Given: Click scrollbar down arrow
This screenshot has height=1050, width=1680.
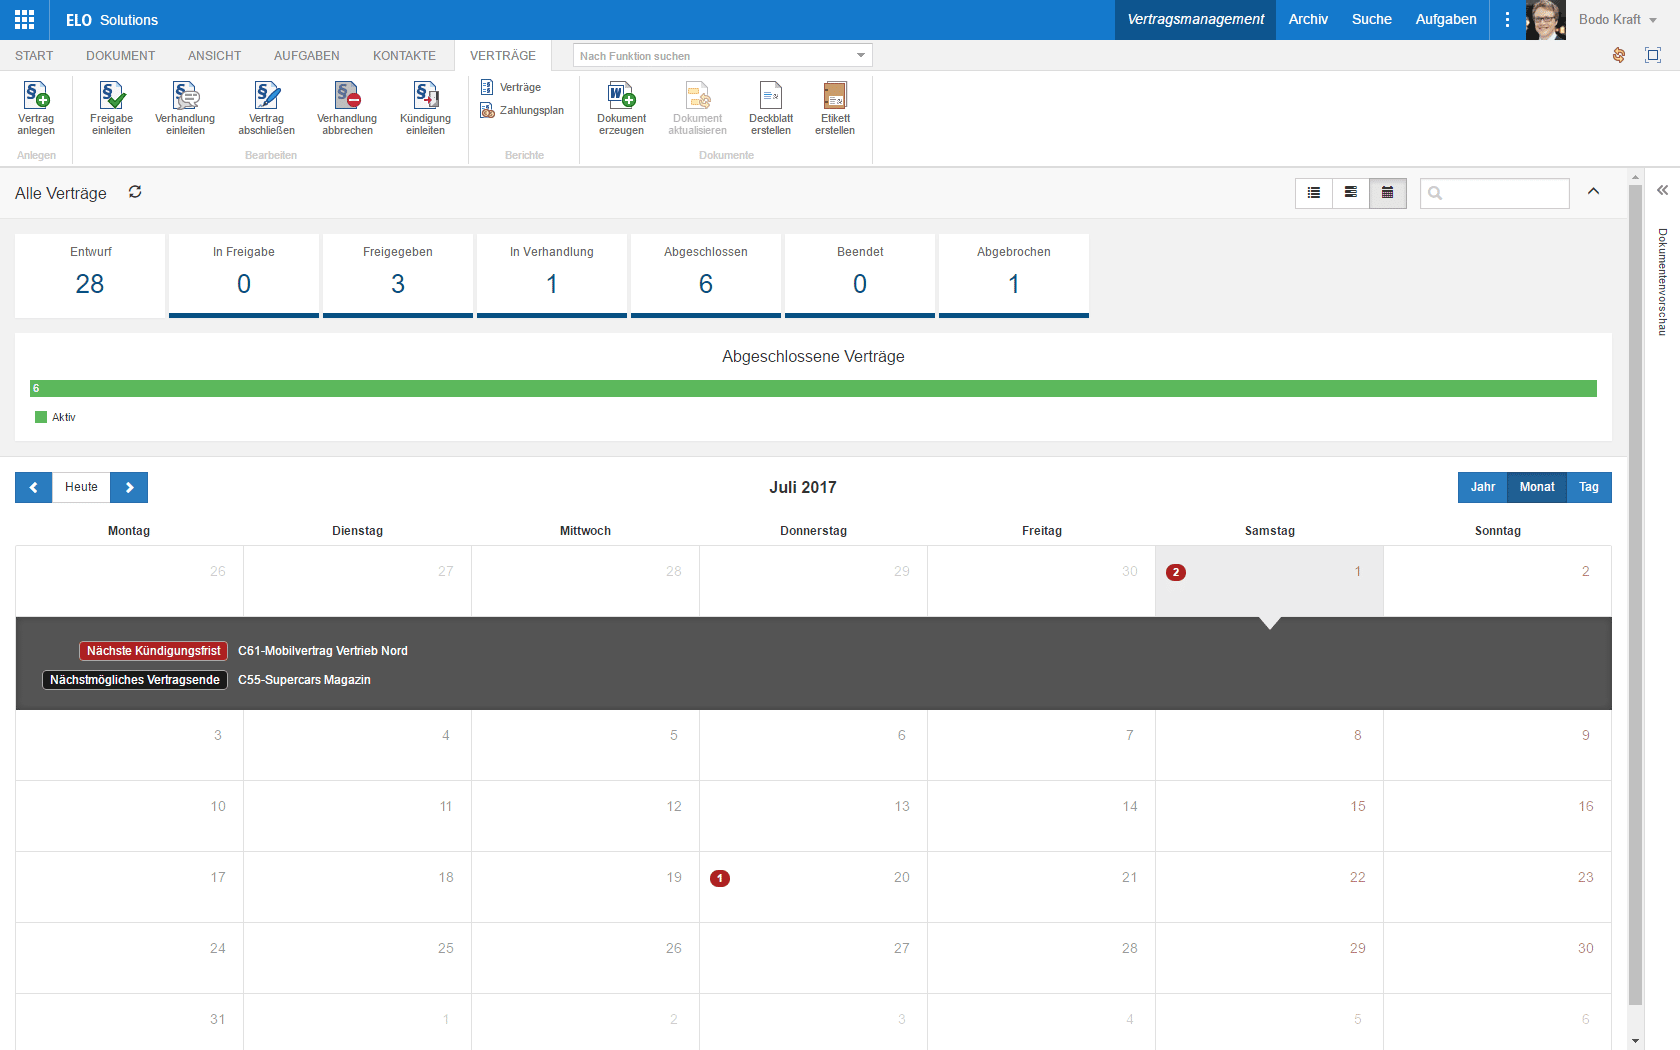Looking at the screenshot, I should click(x=1636, y=1041).
